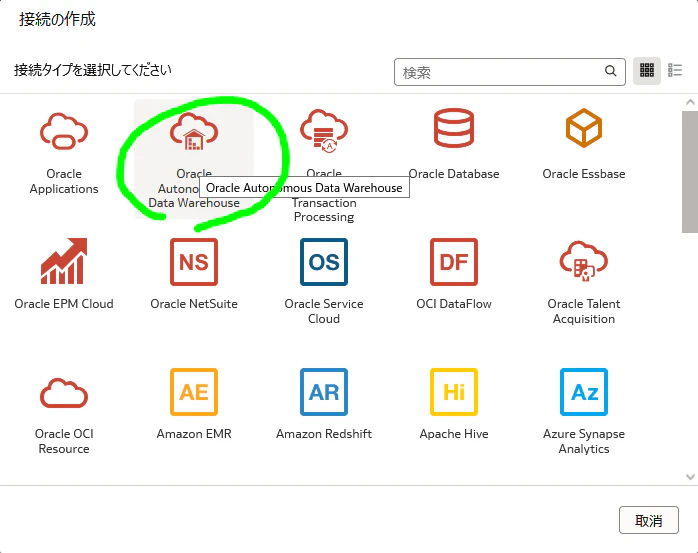
Task: Click the "Oracle Service Cloud" label
Action: click(324, 311)
